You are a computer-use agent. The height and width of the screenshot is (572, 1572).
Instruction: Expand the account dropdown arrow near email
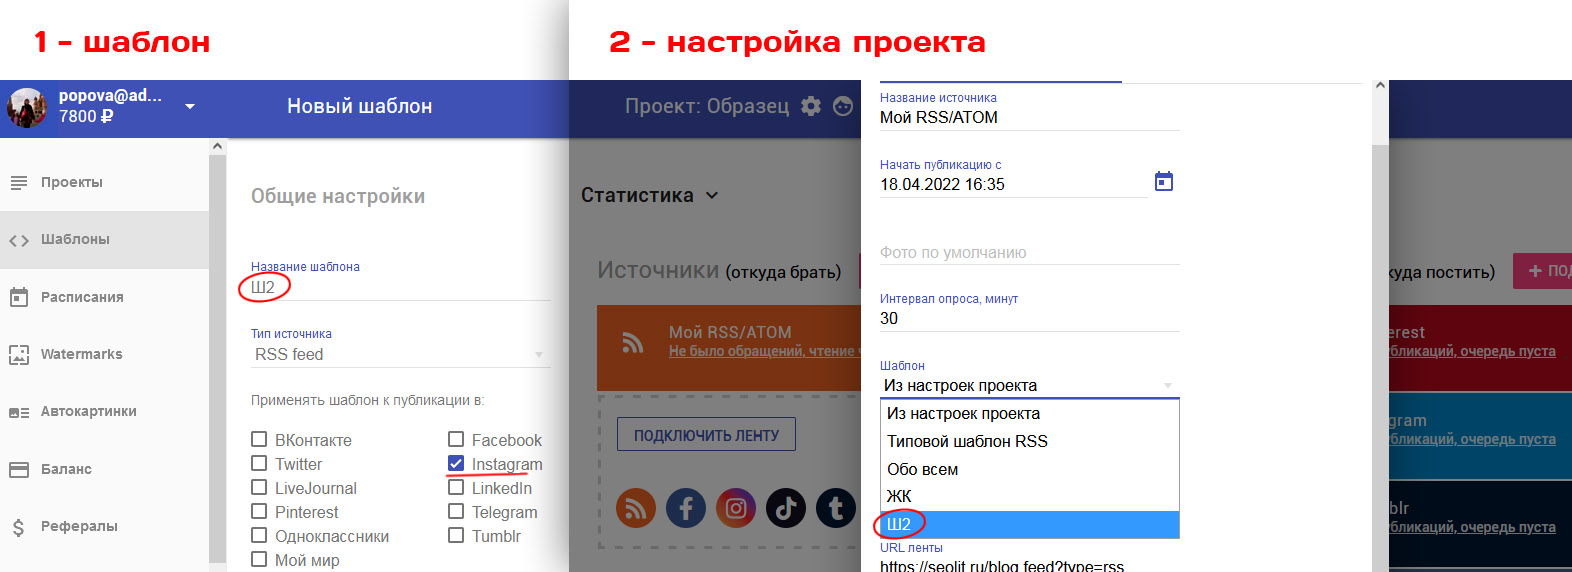click(190, 106)
